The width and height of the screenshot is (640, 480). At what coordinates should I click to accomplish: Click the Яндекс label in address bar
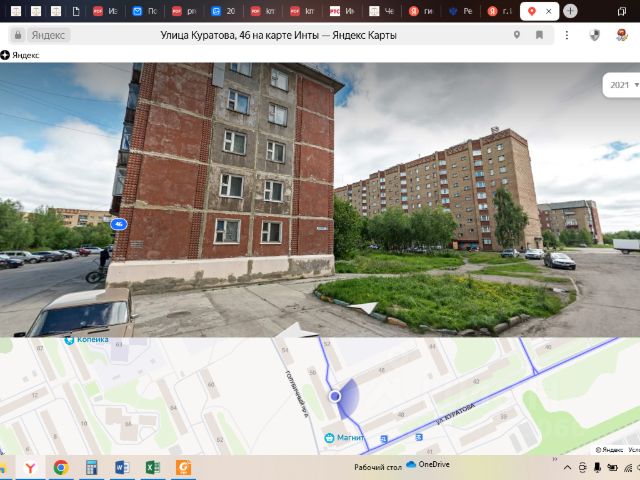pyautogui.click(x=49, y=35)
